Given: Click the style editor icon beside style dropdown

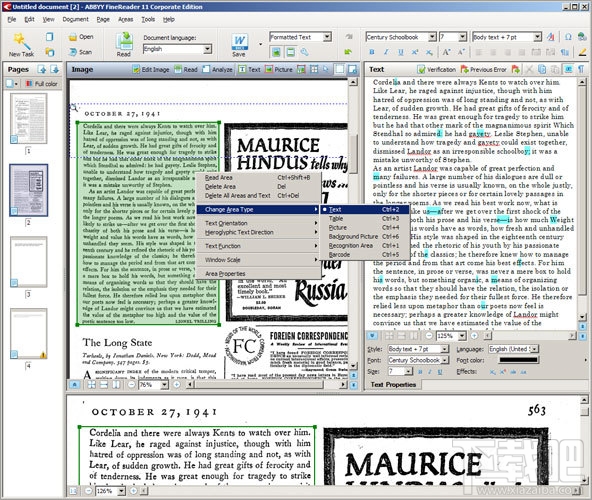Looking at the screenshot, I should 551,37.
